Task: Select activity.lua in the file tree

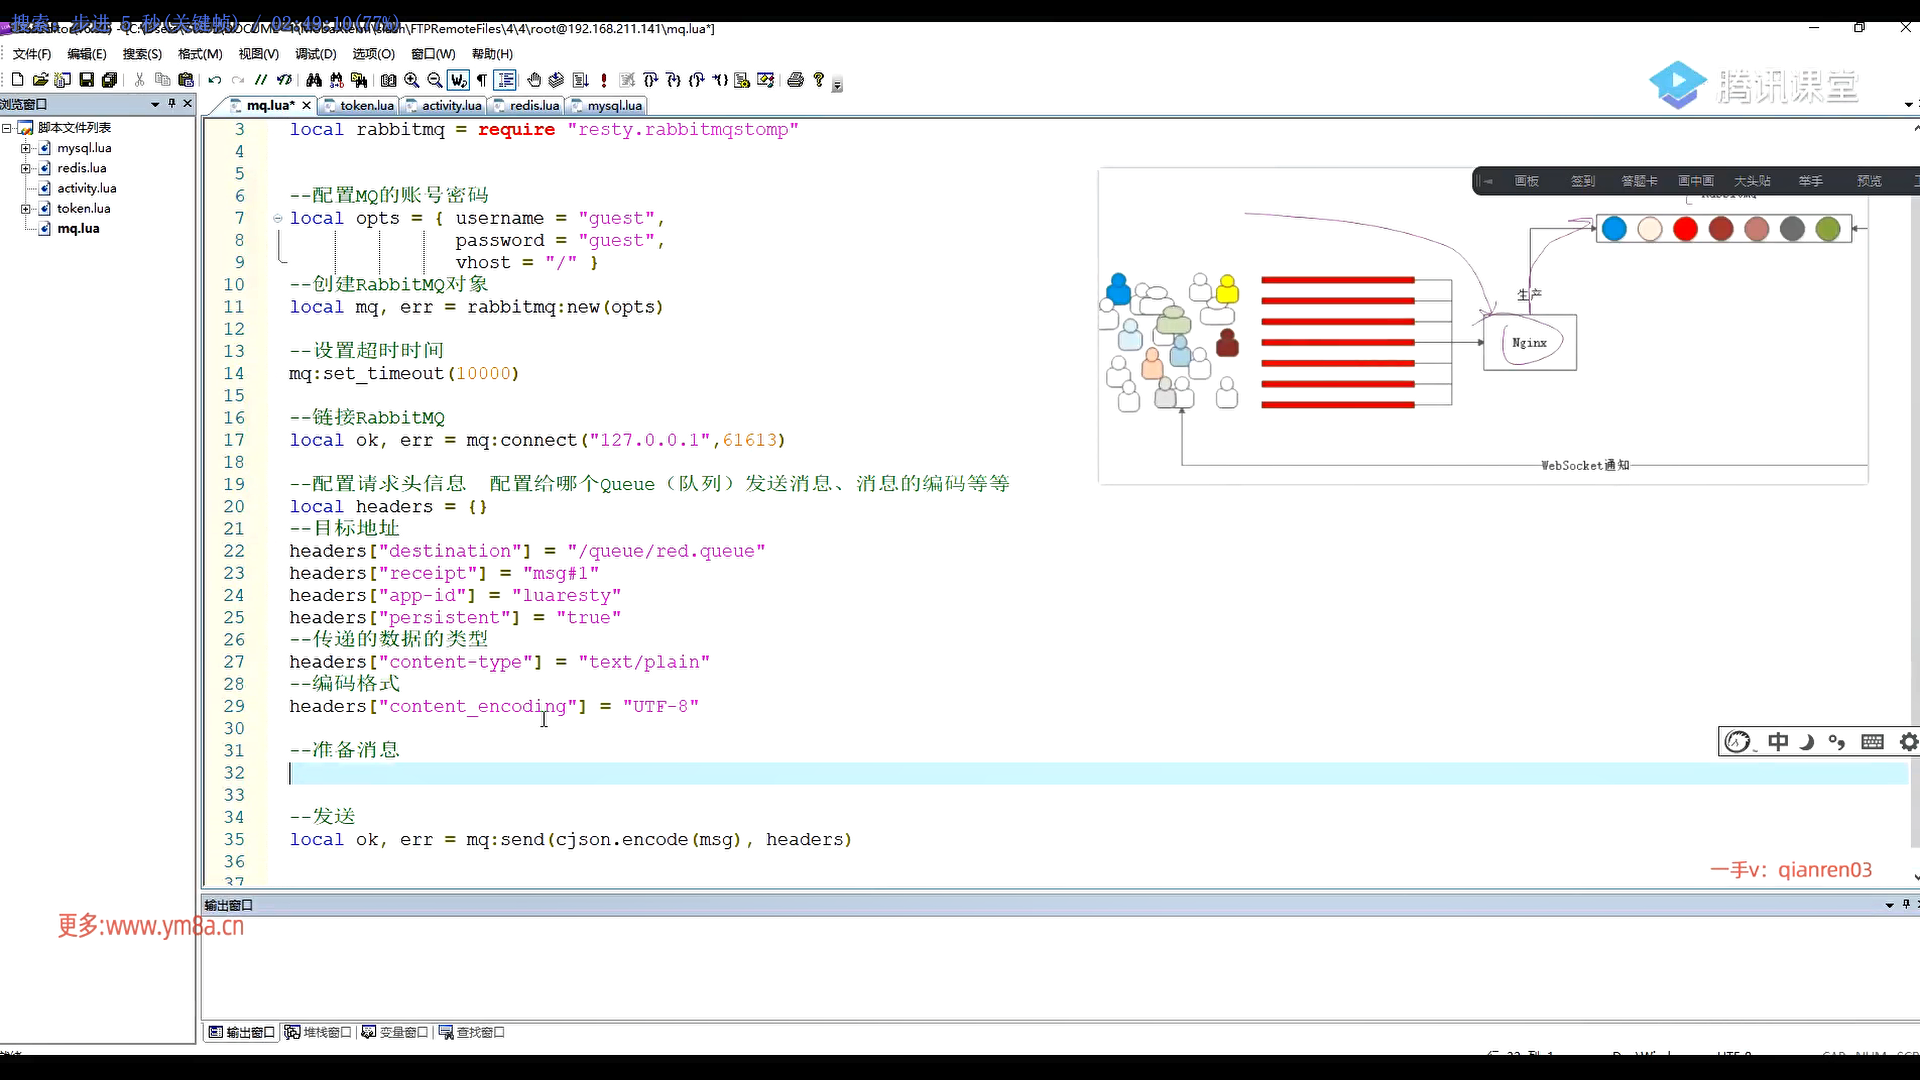Action: click(x=86, y=188)
